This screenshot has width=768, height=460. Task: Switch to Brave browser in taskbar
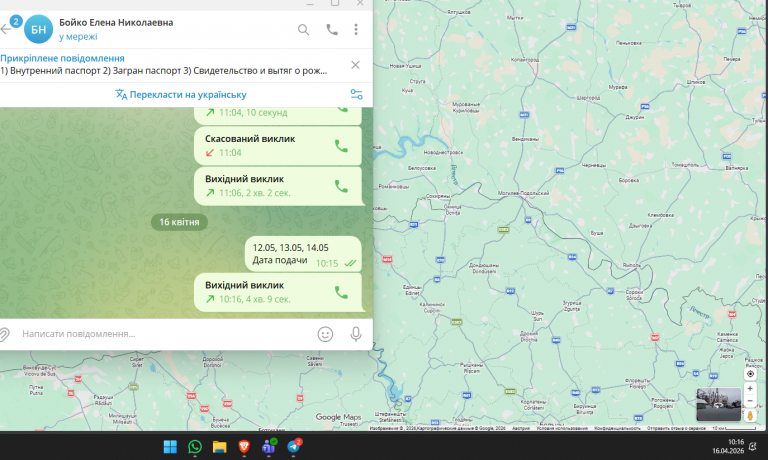[244, 447]
